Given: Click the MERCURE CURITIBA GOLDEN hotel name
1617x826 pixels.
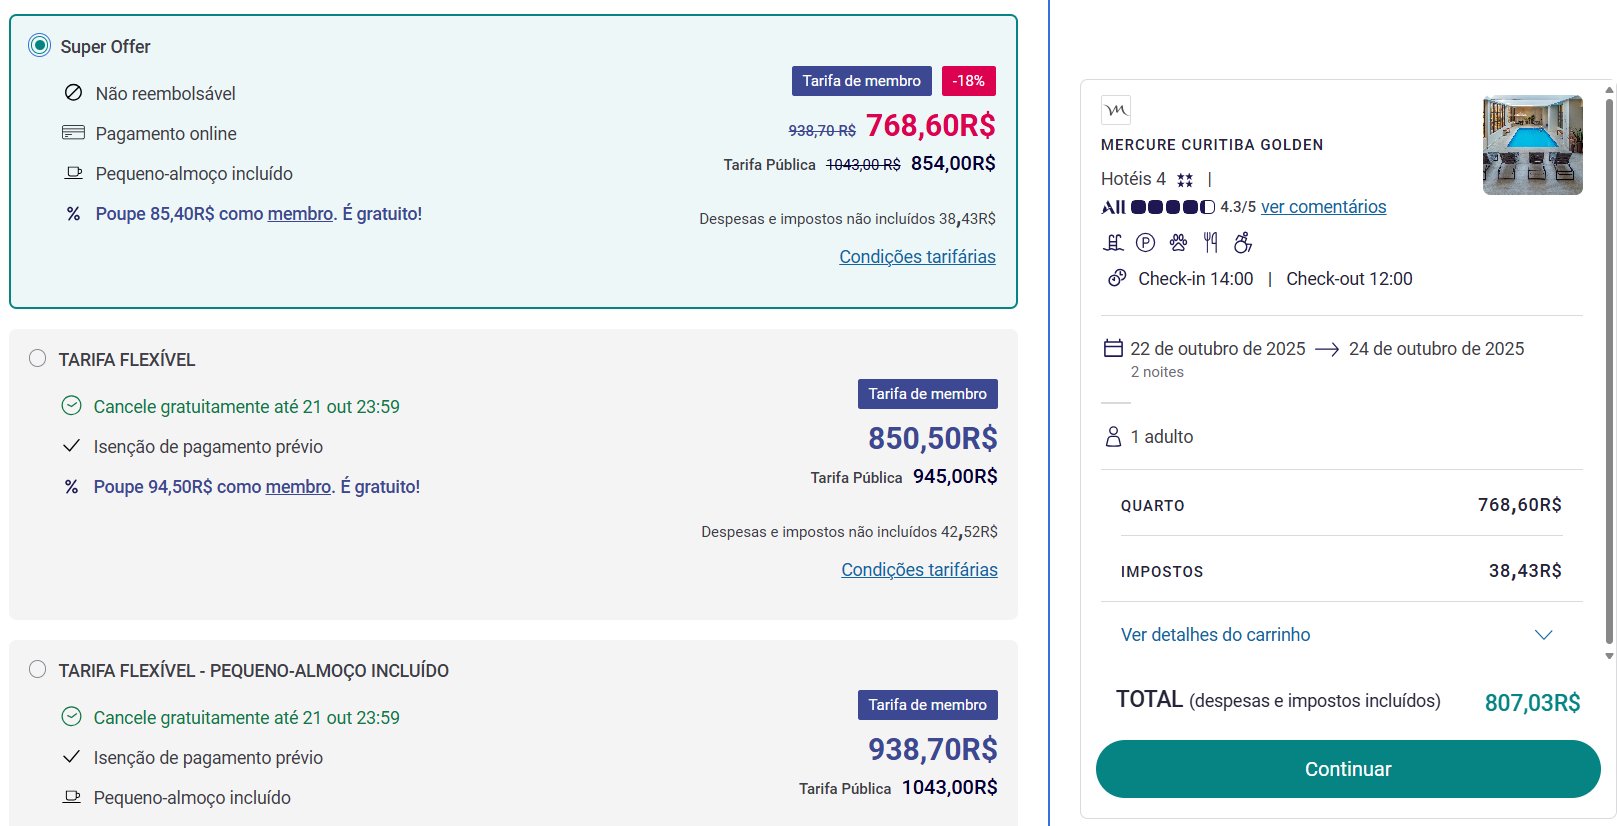Looking at the screenshot, I should pyautogui.click(x=1212, y=145).
